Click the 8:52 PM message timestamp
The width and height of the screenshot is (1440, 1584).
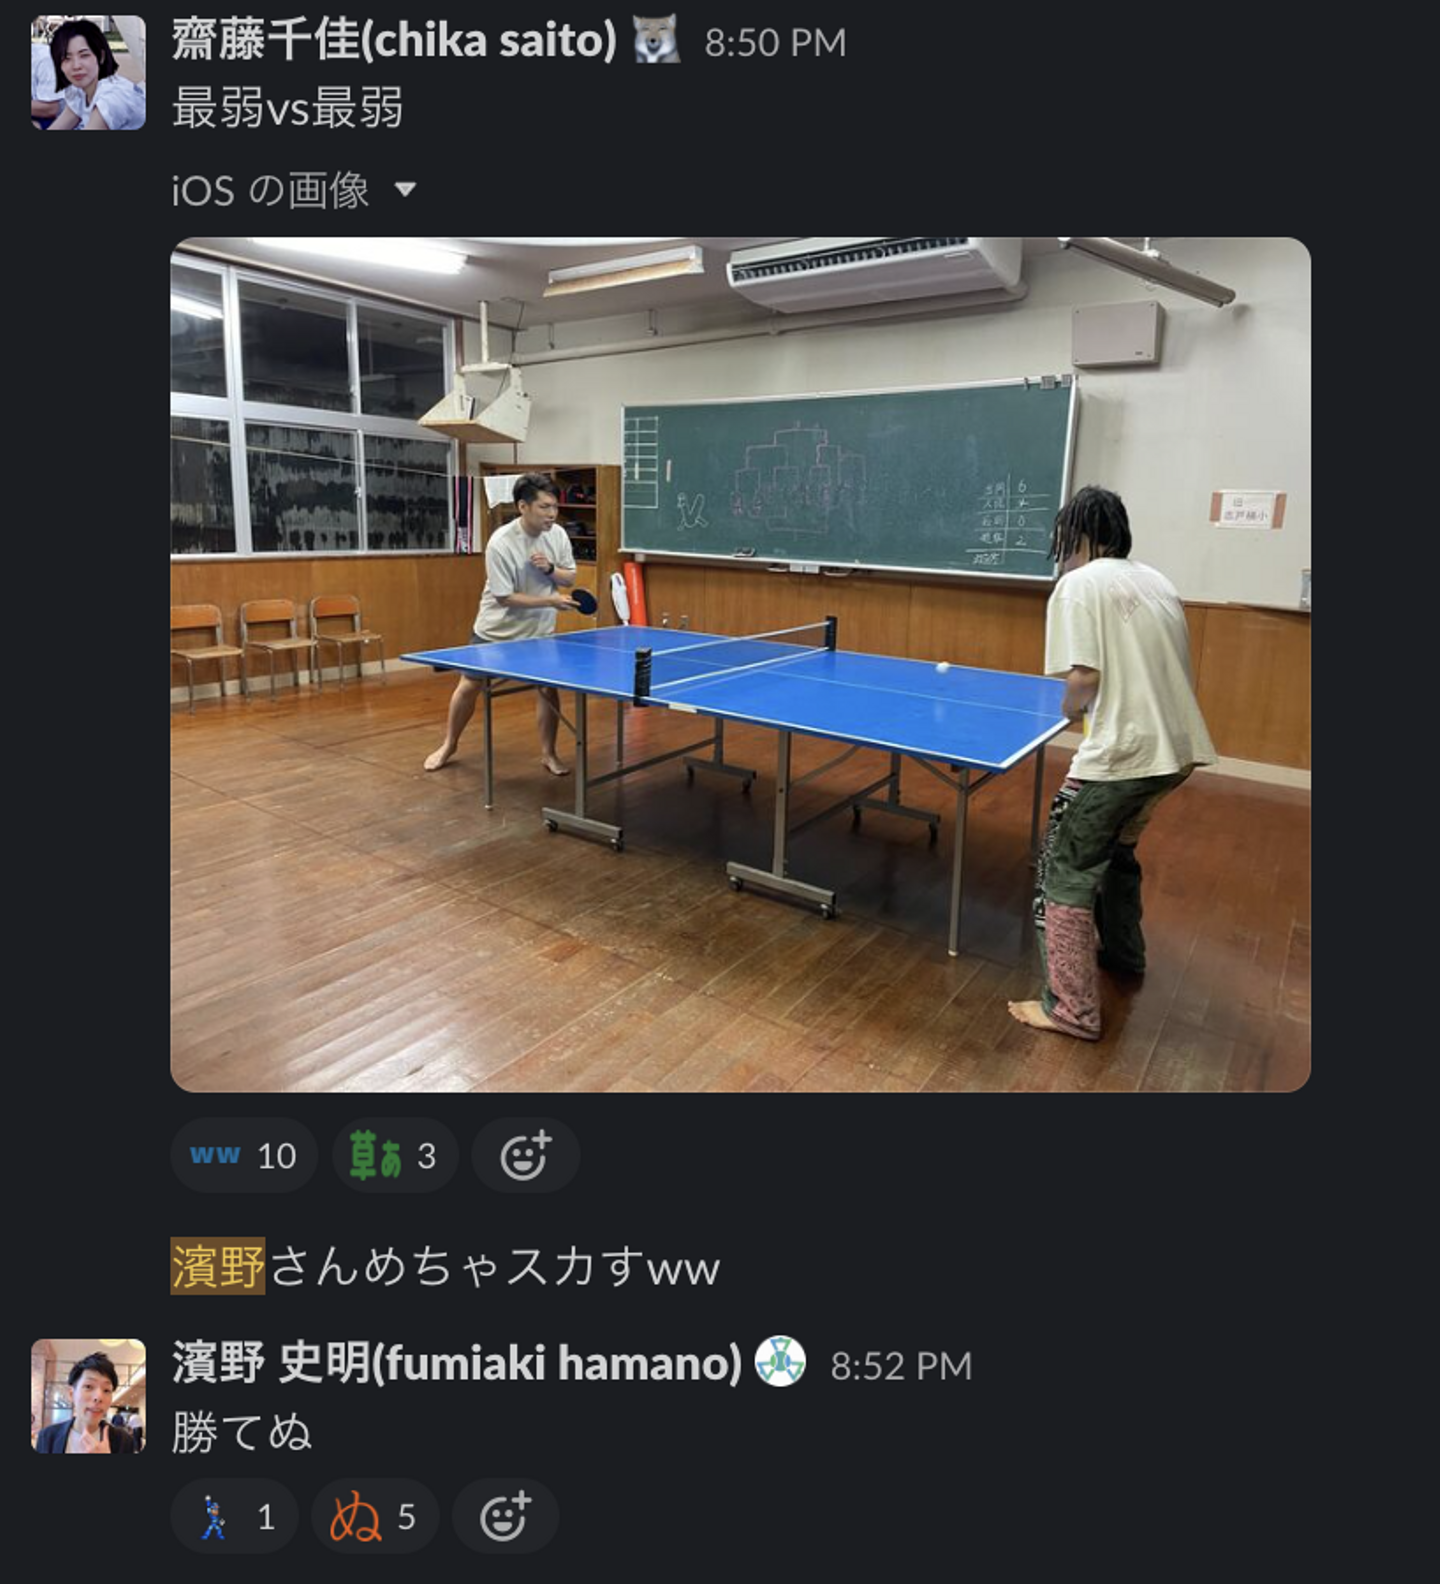click(x=901, y=1366)
